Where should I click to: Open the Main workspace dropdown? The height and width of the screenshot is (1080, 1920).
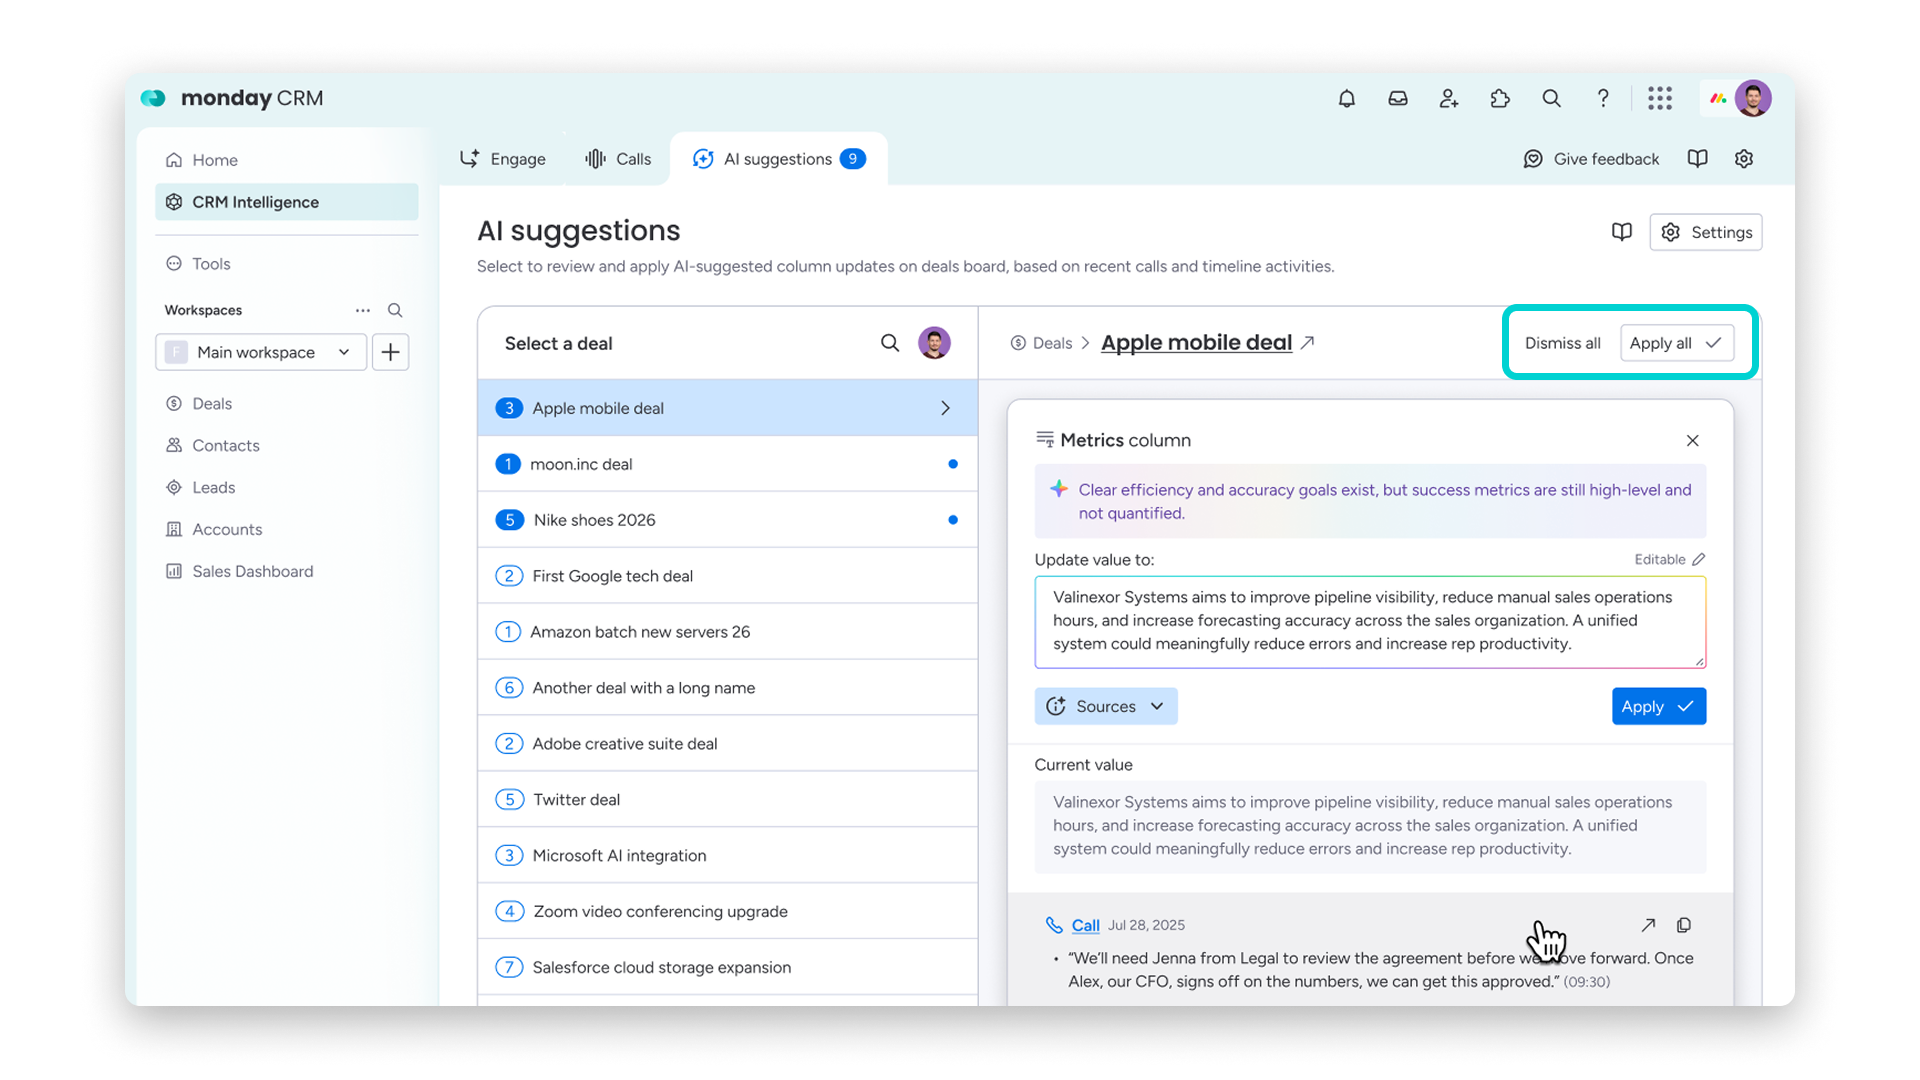261,352
